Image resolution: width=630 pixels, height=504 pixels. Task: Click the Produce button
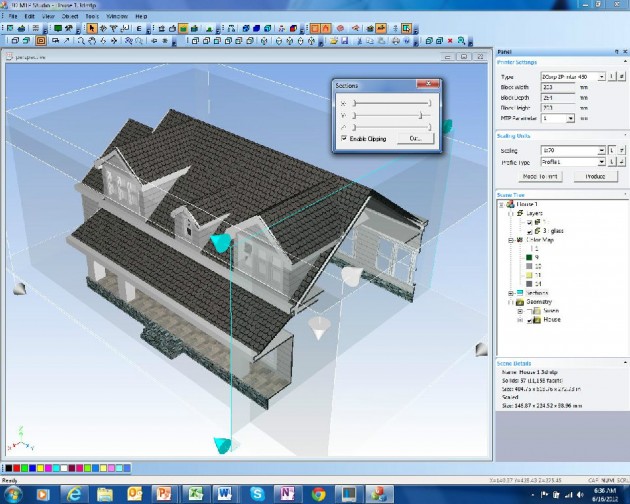594,175
